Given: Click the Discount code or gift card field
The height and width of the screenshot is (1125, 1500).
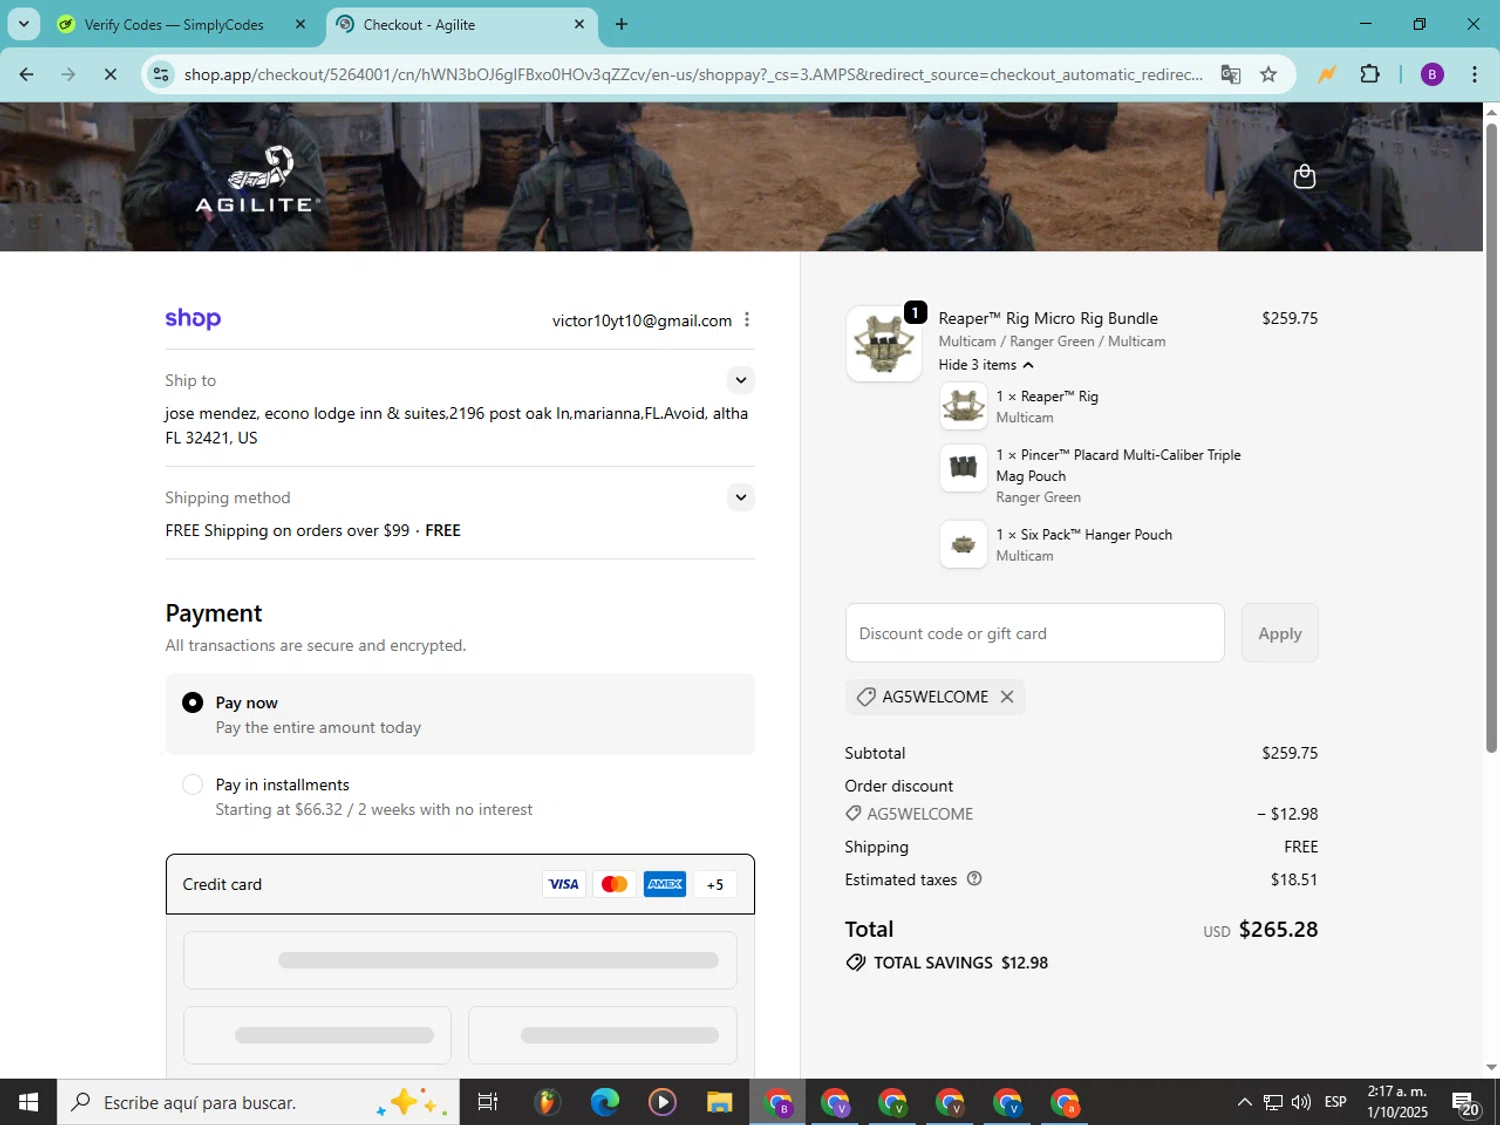Looking at the screenshot, I should point(1035,633).
